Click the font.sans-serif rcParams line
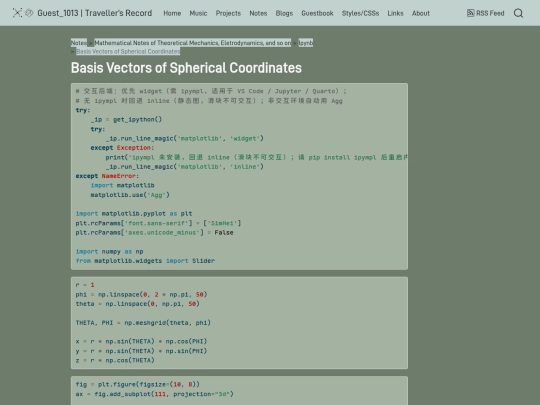 pyautogui.click(x=158, y=223)
